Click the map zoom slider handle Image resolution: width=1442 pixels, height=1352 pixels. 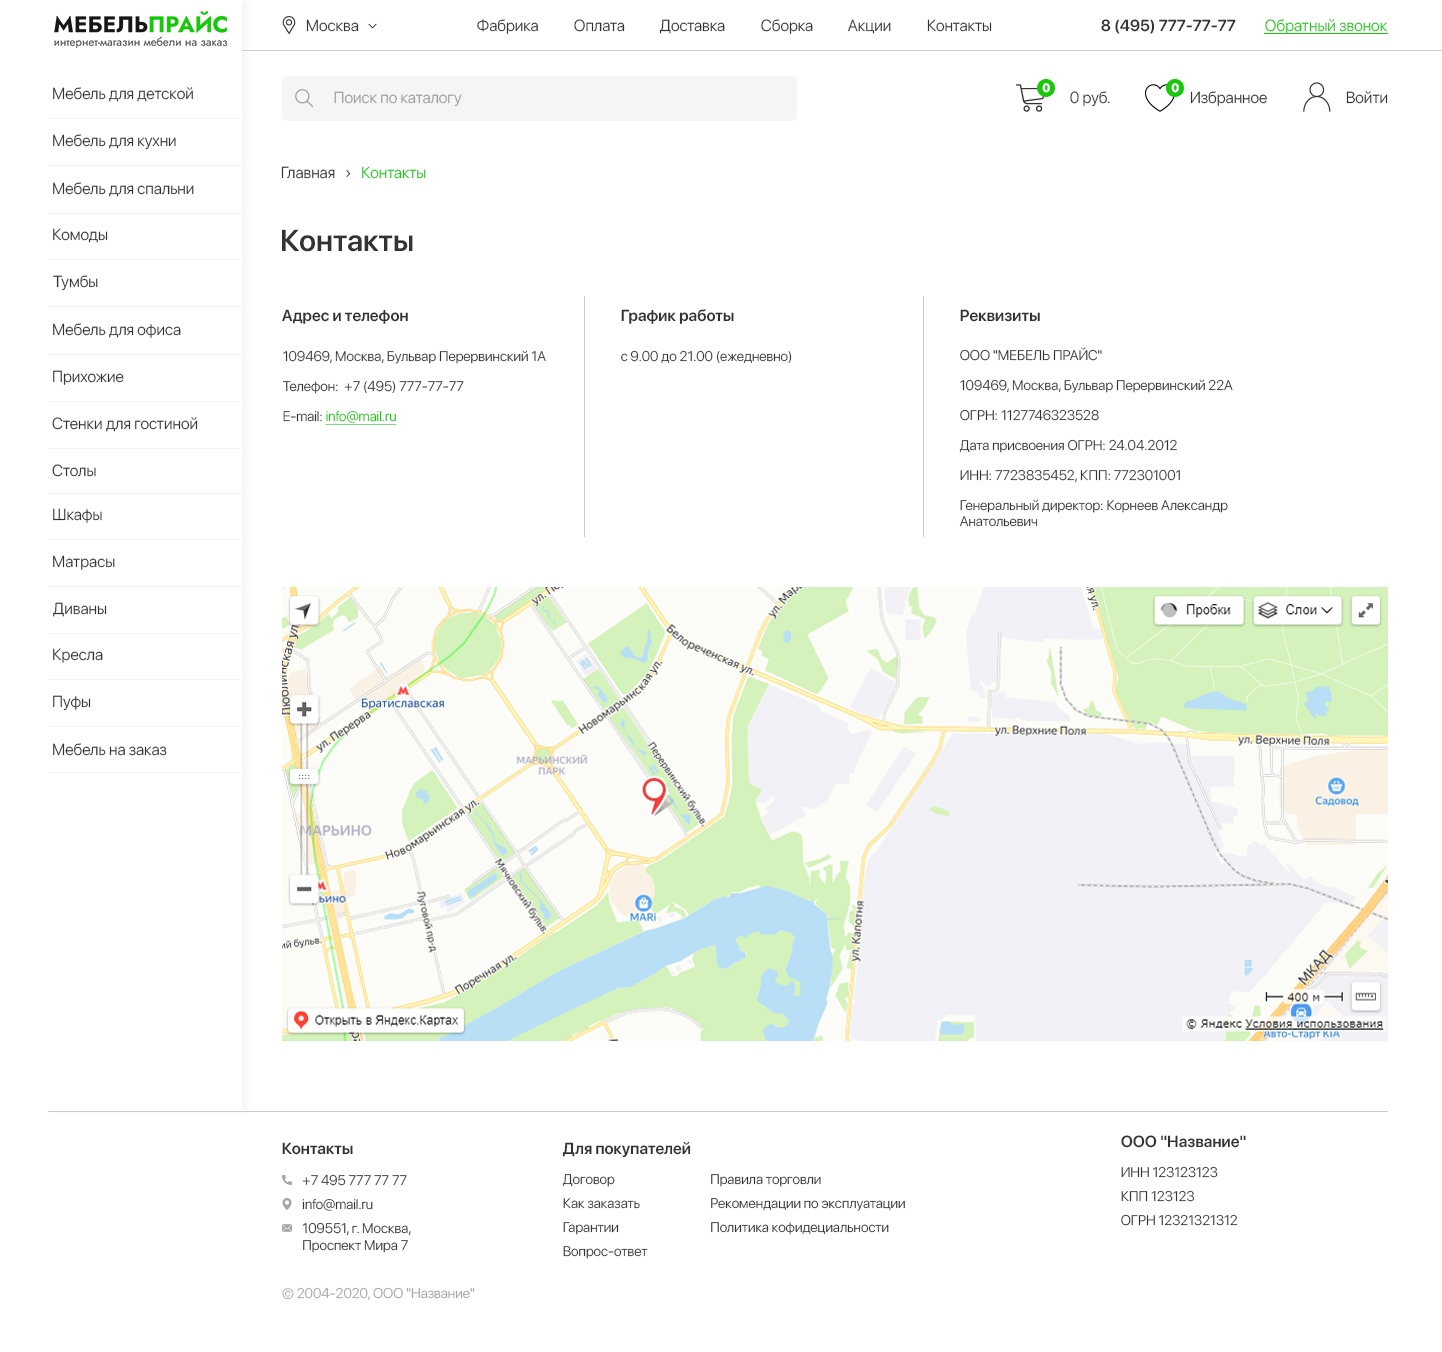304,776
